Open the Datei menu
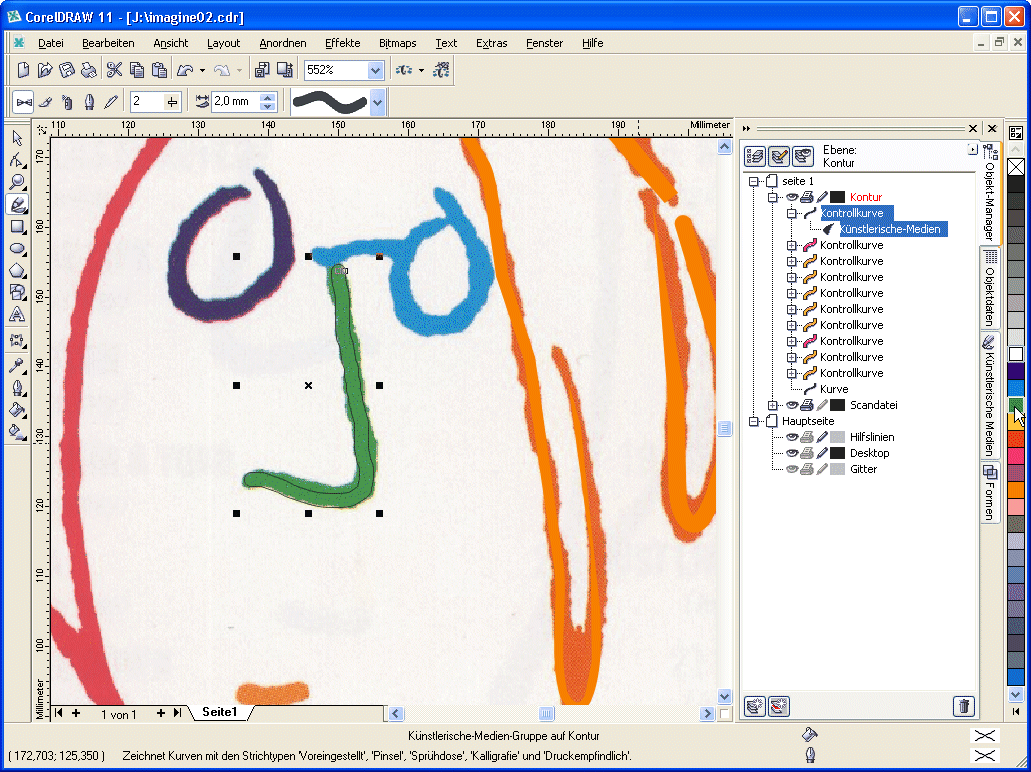 pyautogui.click(x=51, y=43)
